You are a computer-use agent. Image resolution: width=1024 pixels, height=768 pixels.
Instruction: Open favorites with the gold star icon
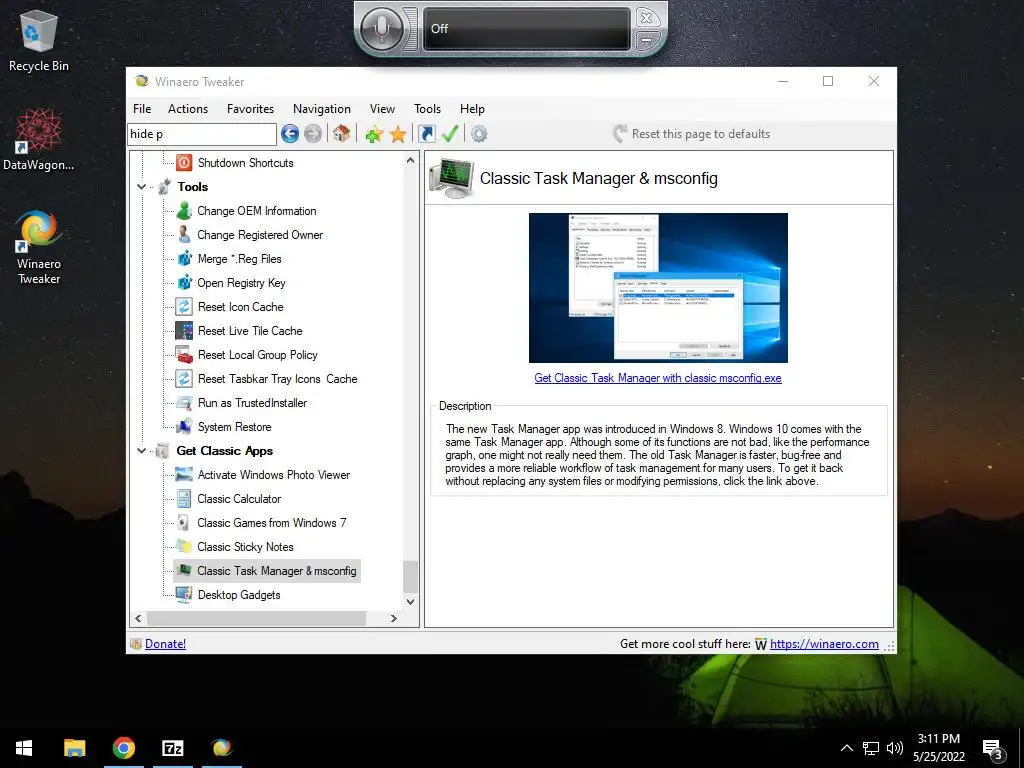click(398, 135)
